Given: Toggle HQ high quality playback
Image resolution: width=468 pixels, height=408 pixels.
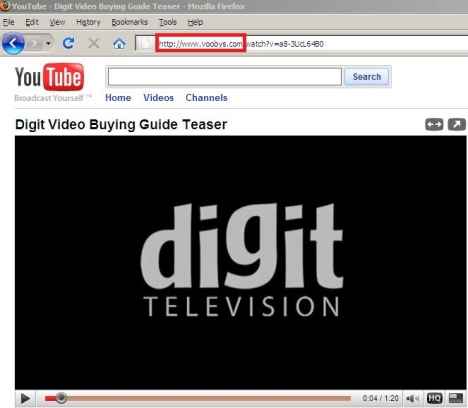Looking at the screenshot, I should (x=435, y=398).
